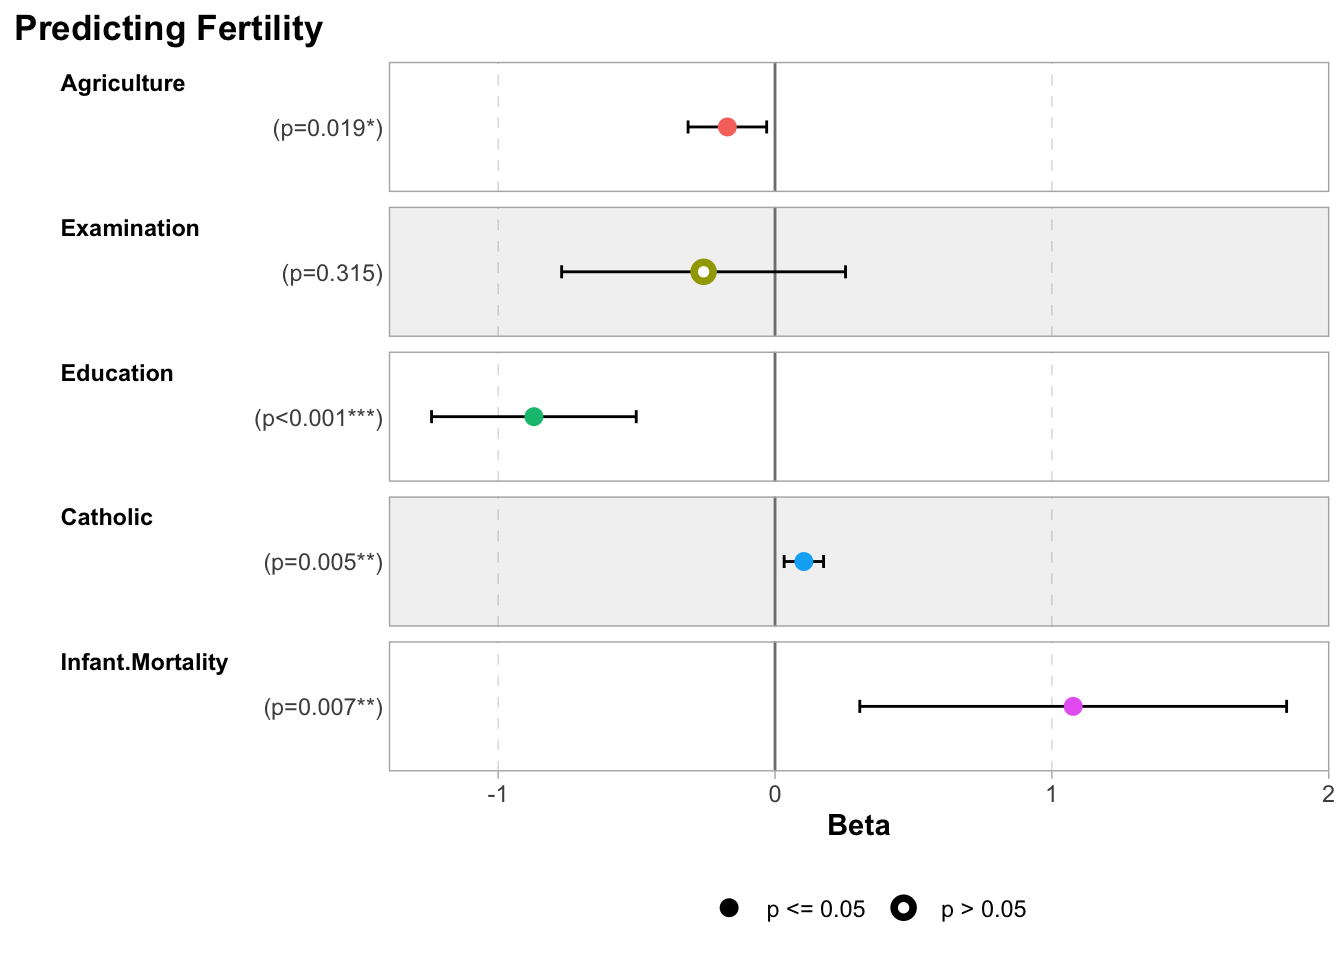Click the blue Catholic coefficient point
This screenshot has height=960, width=1344.
point(803,562)
